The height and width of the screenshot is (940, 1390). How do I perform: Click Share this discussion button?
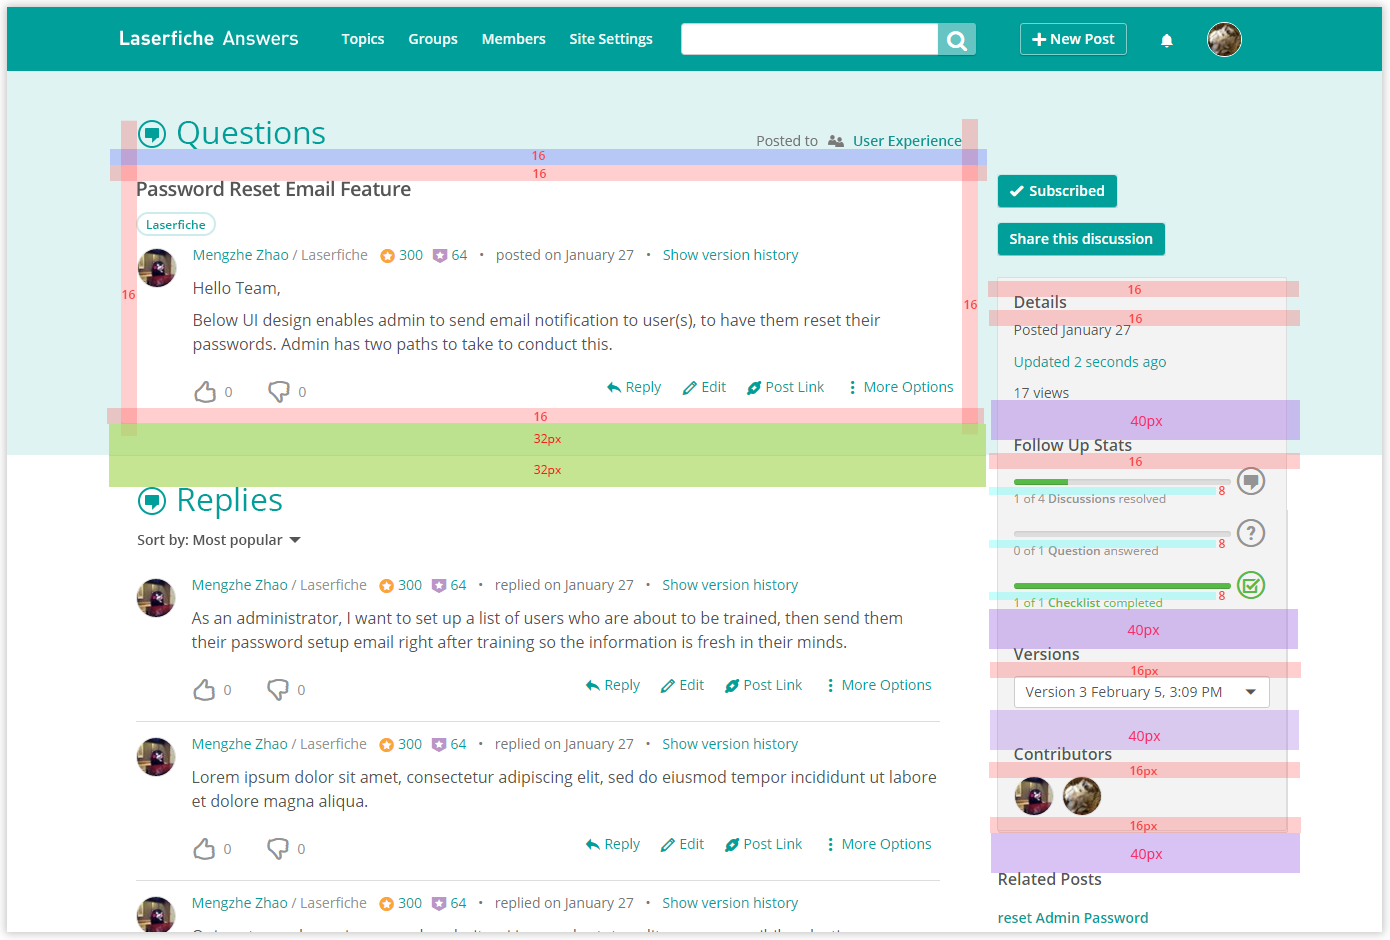tap(1081, 239)
